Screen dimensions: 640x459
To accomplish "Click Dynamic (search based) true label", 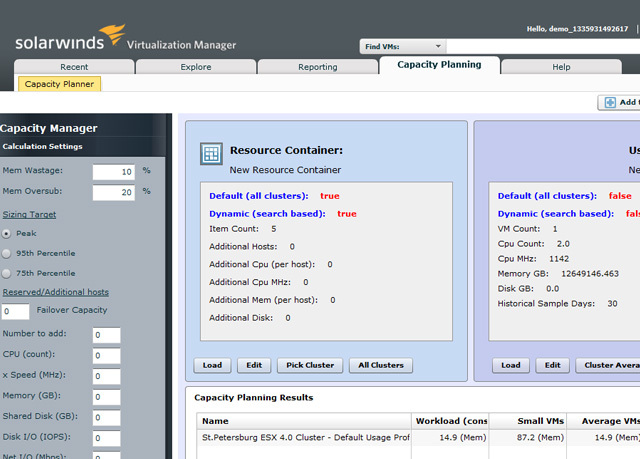I will (x=283, y=214).
